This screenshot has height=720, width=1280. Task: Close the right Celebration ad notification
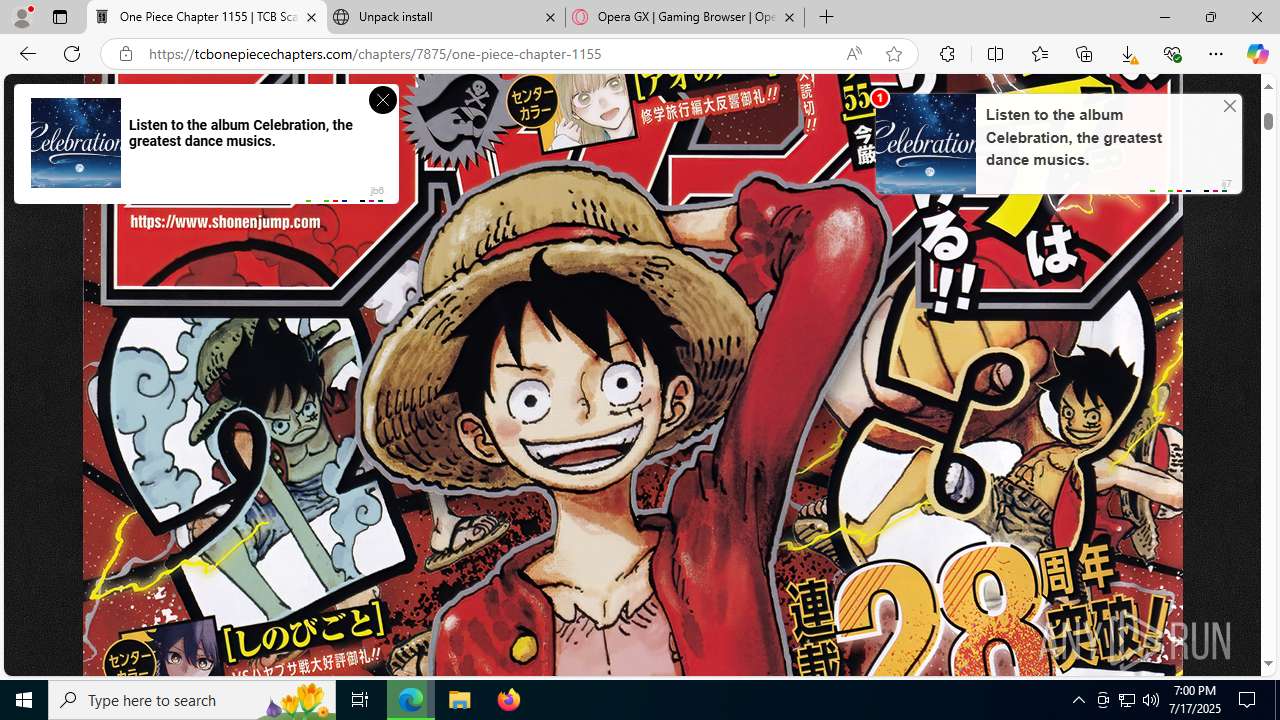point(1230,106)
